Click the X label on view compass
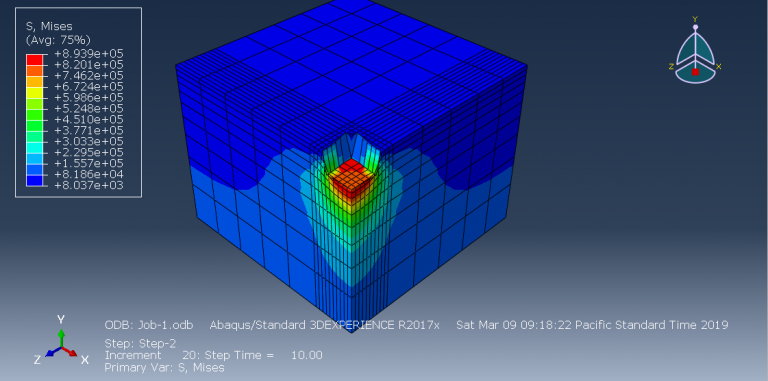768x381 pixels. point(719,67)
